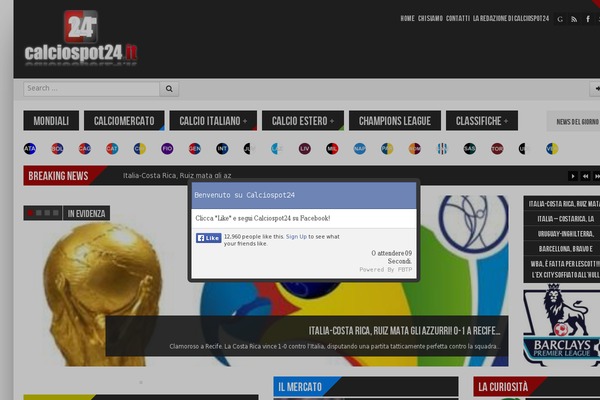600x400 pixels.
Task: Open the Italia-Costa Rica slider headline
Action: (x=404, y=331)
